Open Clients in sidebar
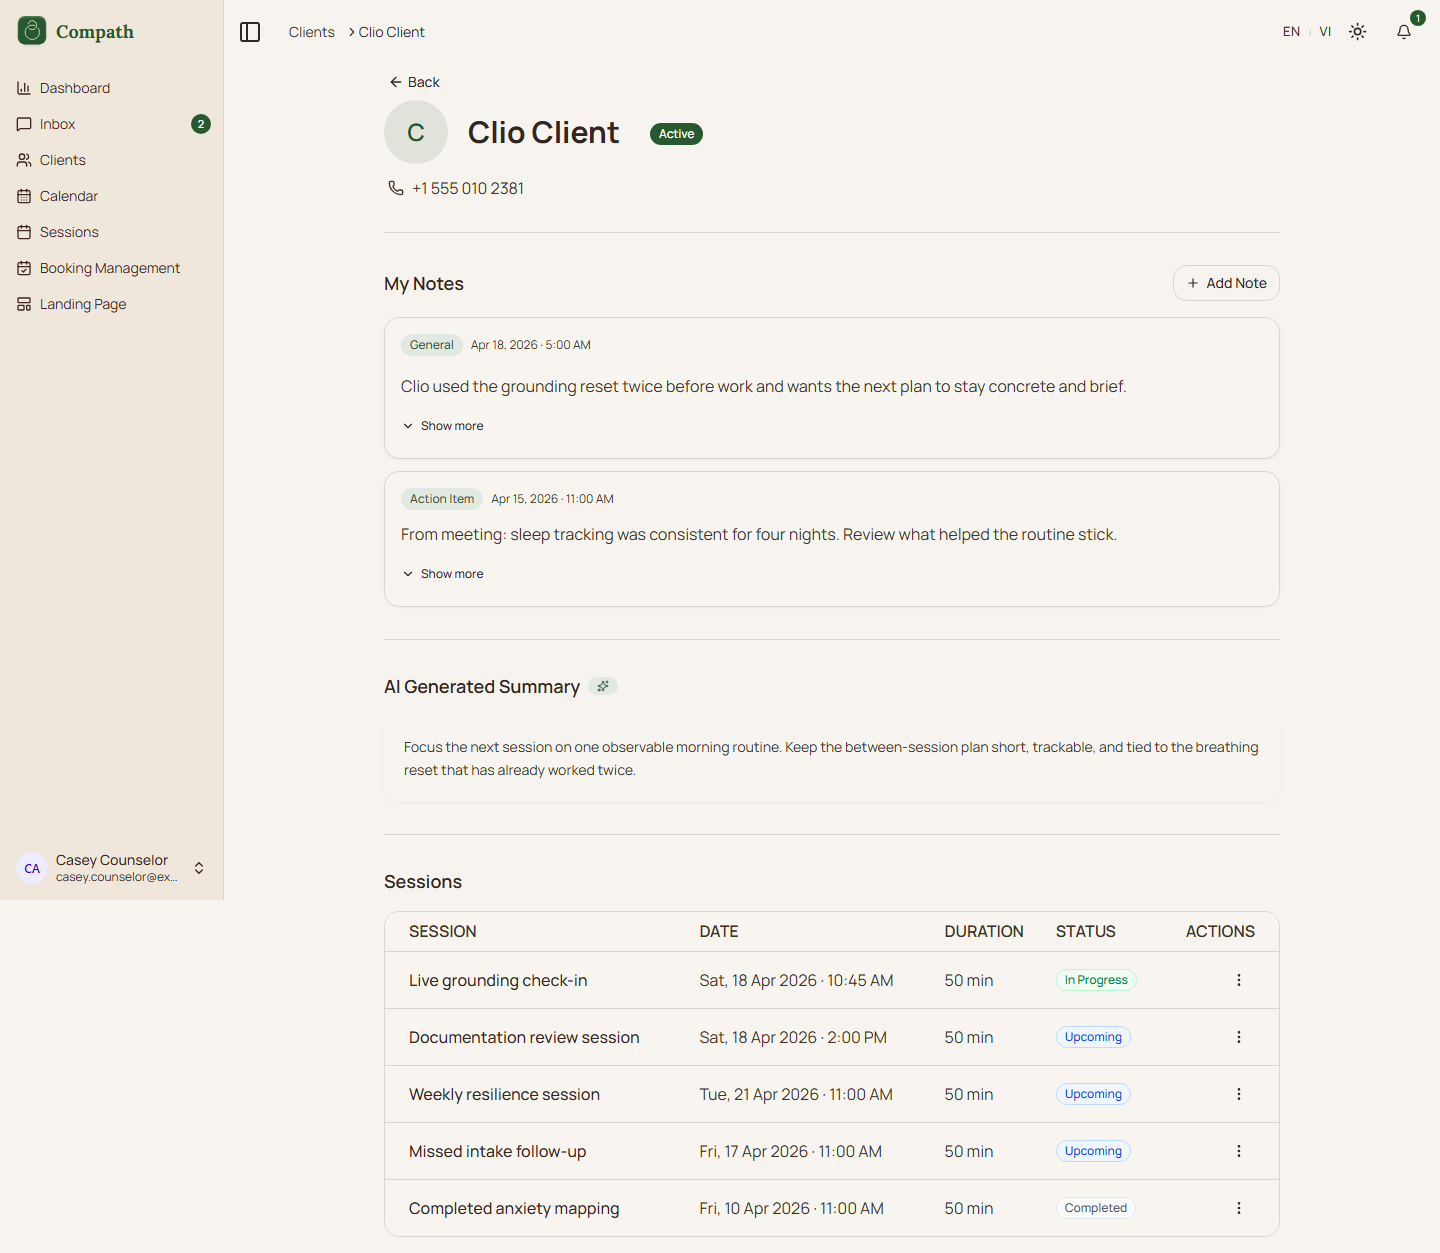 pos(112,160)
